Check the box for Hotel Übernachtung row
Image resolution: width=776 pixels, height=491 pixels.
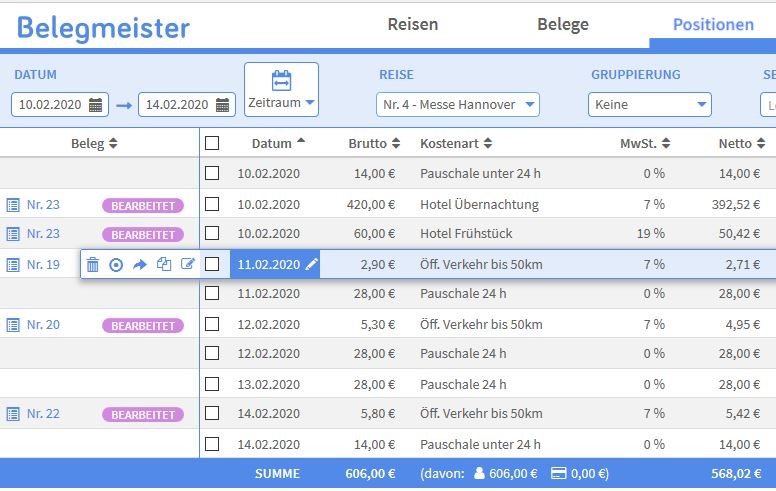point(212,204)
